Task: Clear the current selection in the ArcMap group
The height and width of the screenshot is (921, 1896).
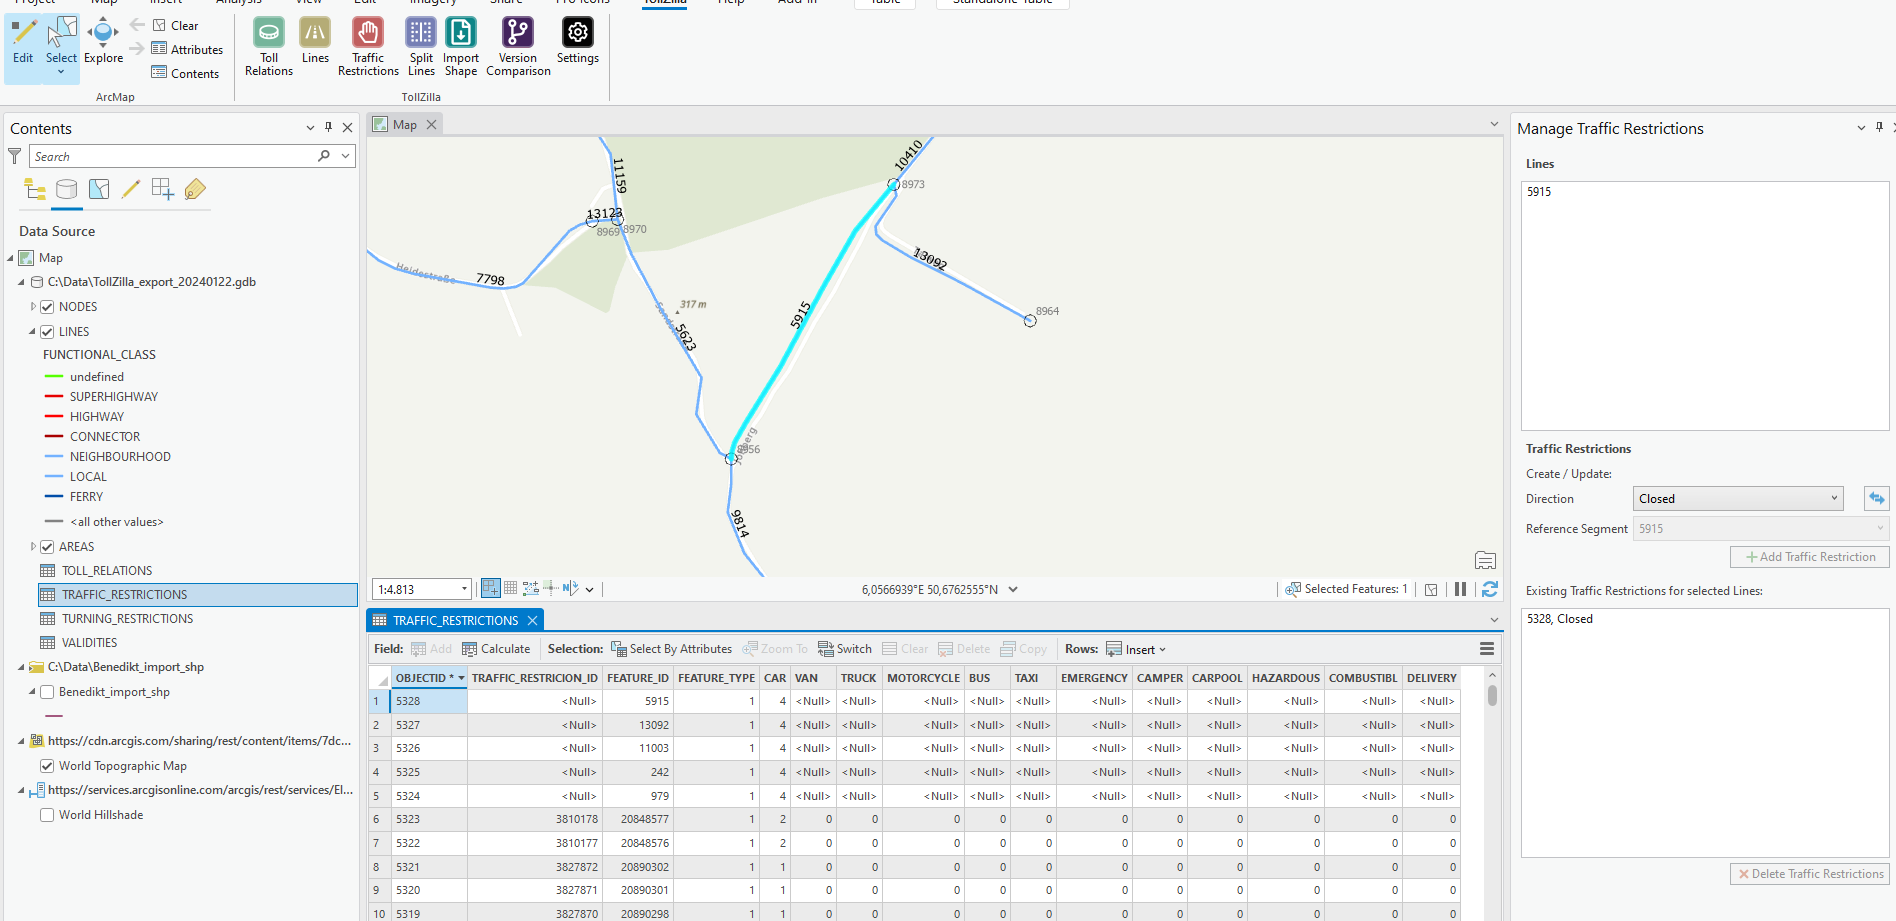Action: coord(176,25)
